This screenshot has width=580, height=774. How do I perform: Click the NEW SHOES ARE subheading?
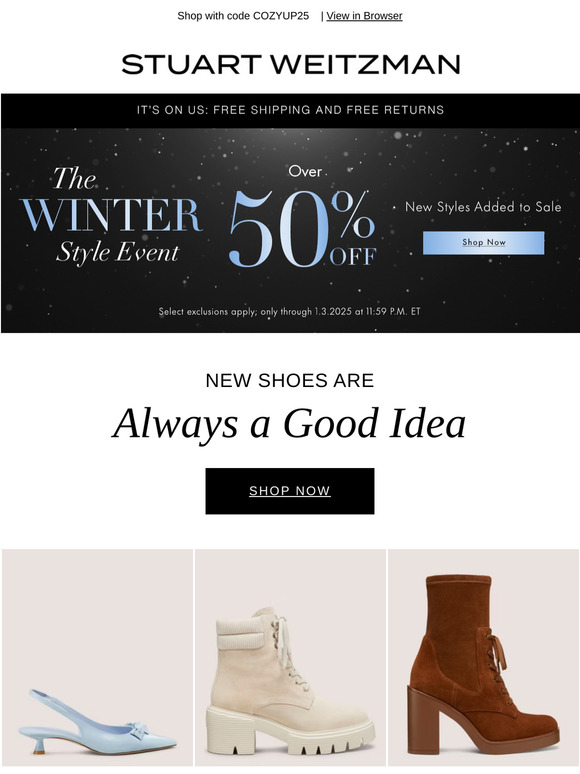coord(290,381)
